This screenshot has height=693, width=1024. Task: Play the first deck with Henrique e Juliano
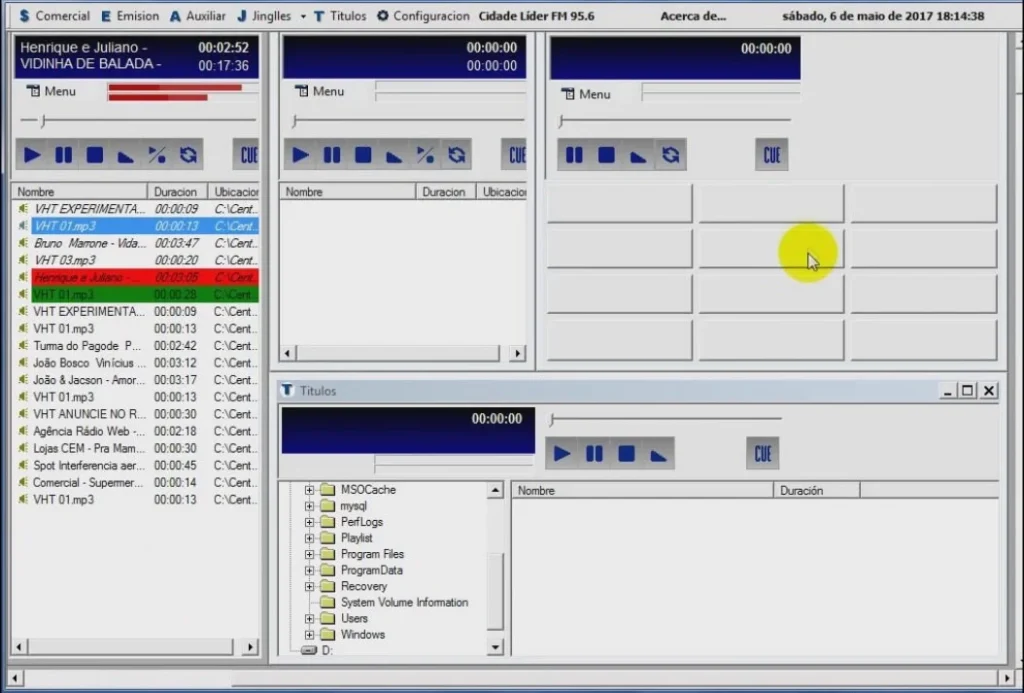[x=32, y=155]
